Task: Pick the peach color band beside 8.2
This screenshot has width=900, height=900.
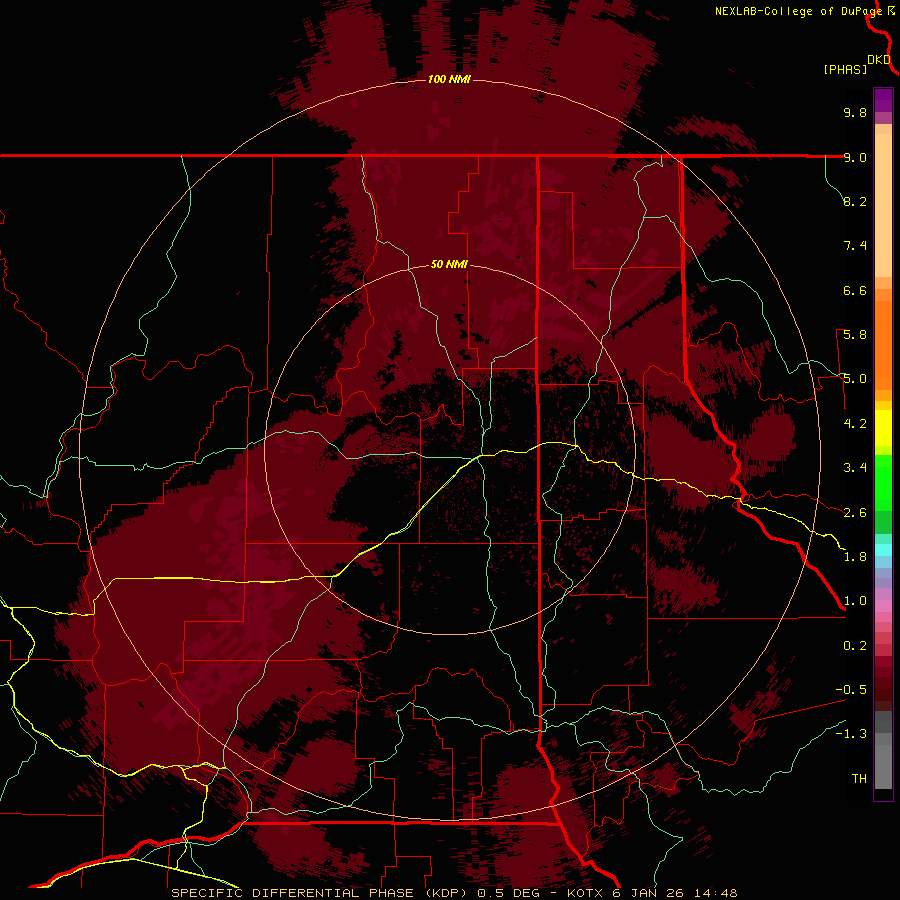Action: pos(883,205)
